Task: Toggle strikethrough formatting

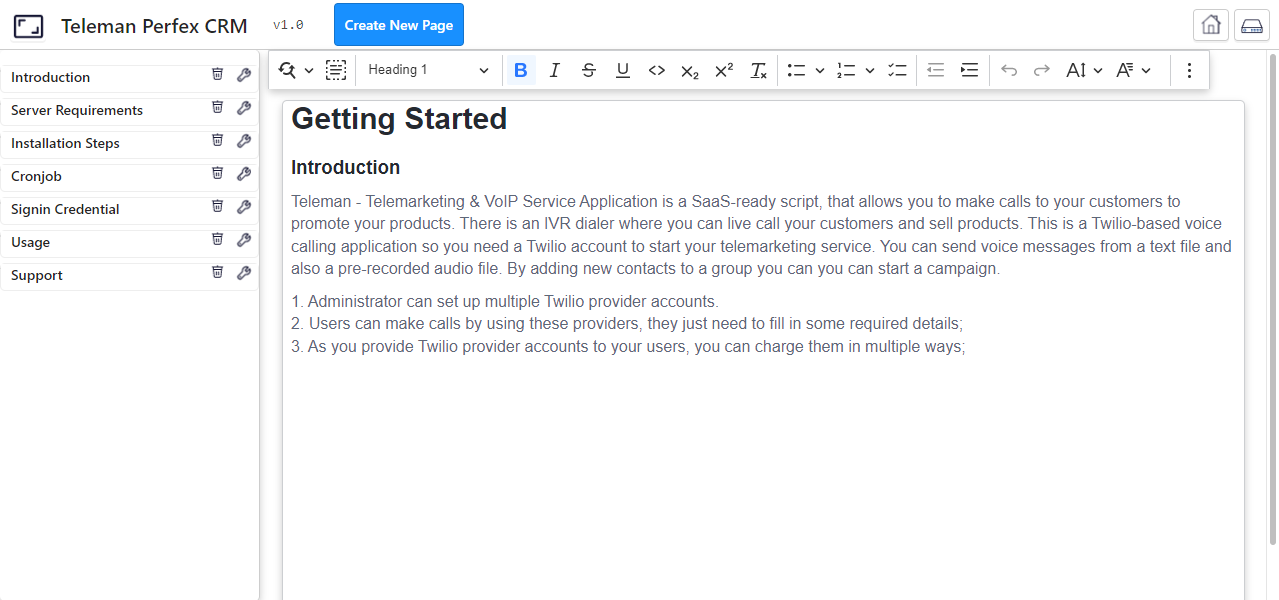Action: click(589, 70)
